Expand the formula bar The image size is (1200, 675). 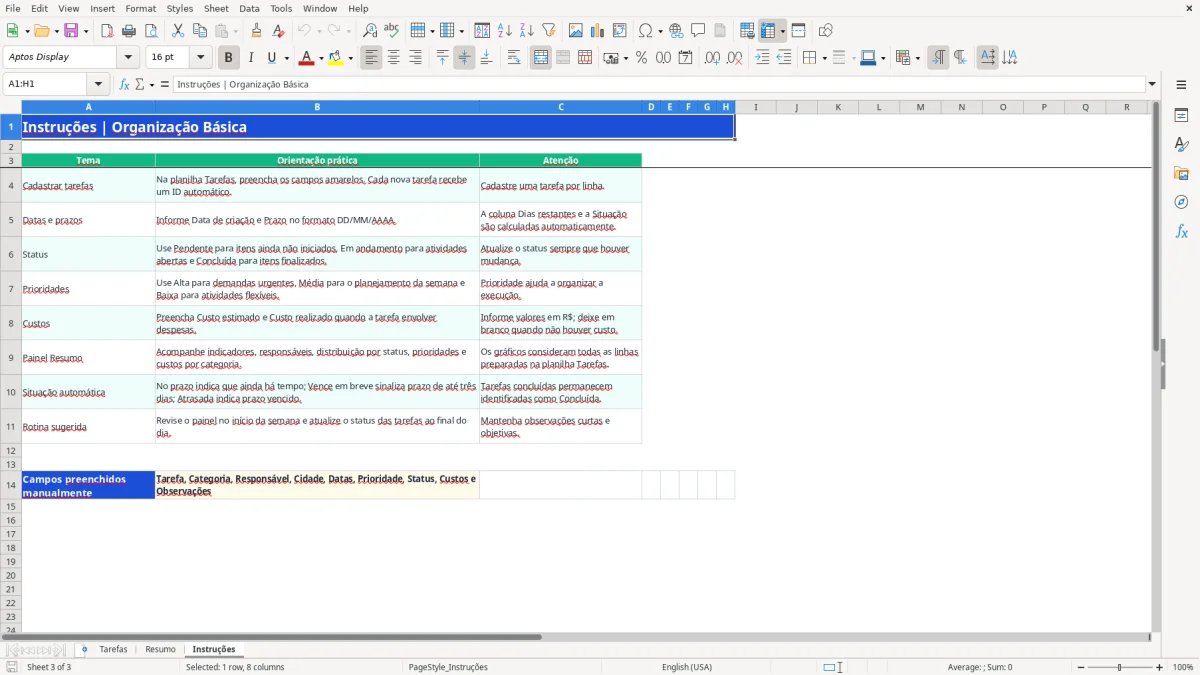point(1152,84)
